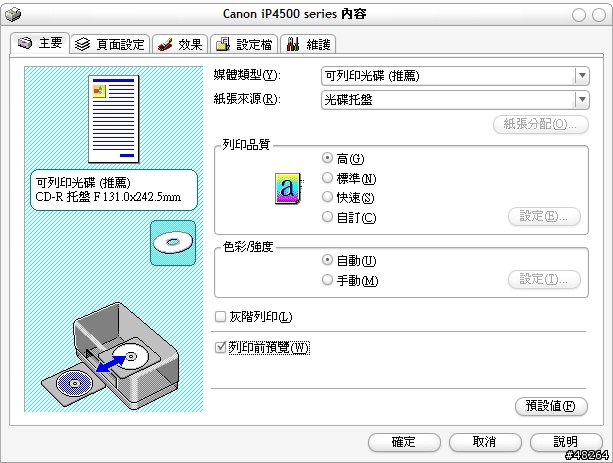Expand the 紙張來源 dropdown arrow
The image size is (613, 463).
tap(582, 100)
